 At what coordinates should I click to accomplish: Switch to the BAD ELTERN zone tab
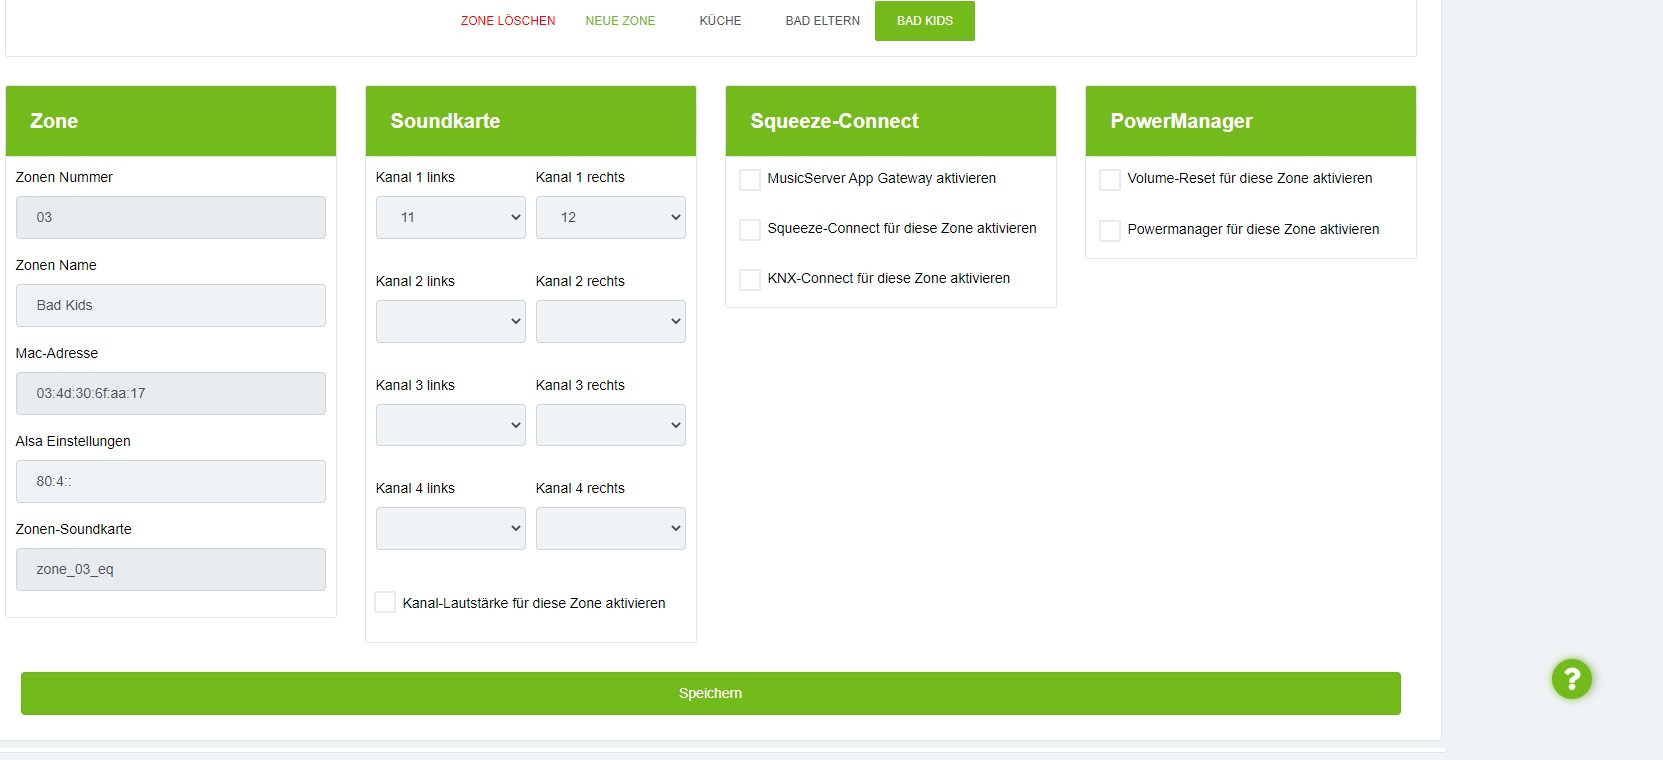(822, 21)
